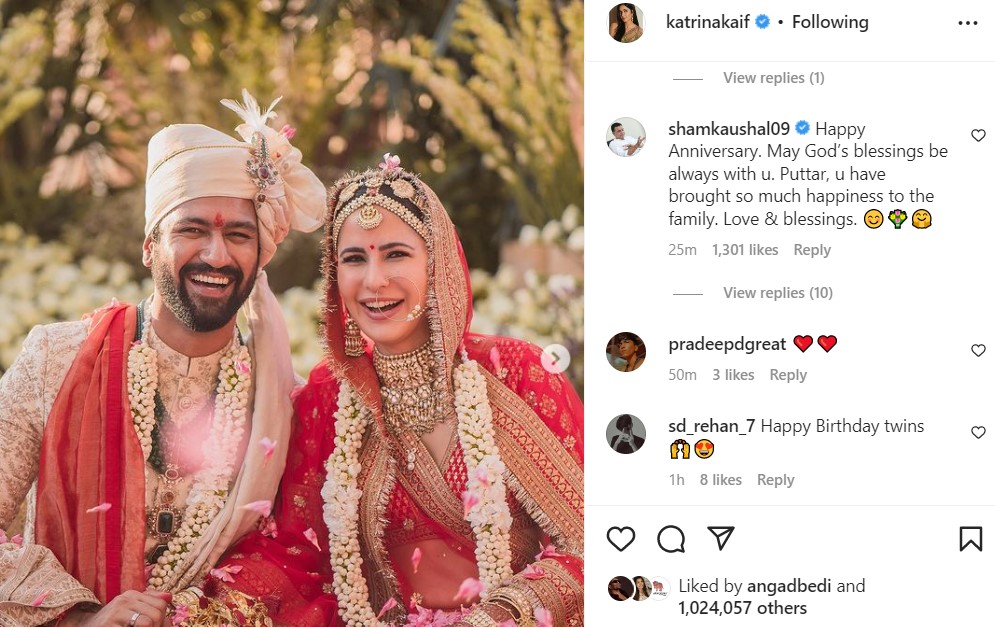Like pradeepdgreat's comment
The height and width of the screenshot is (627, 995).
click(978, 350)
